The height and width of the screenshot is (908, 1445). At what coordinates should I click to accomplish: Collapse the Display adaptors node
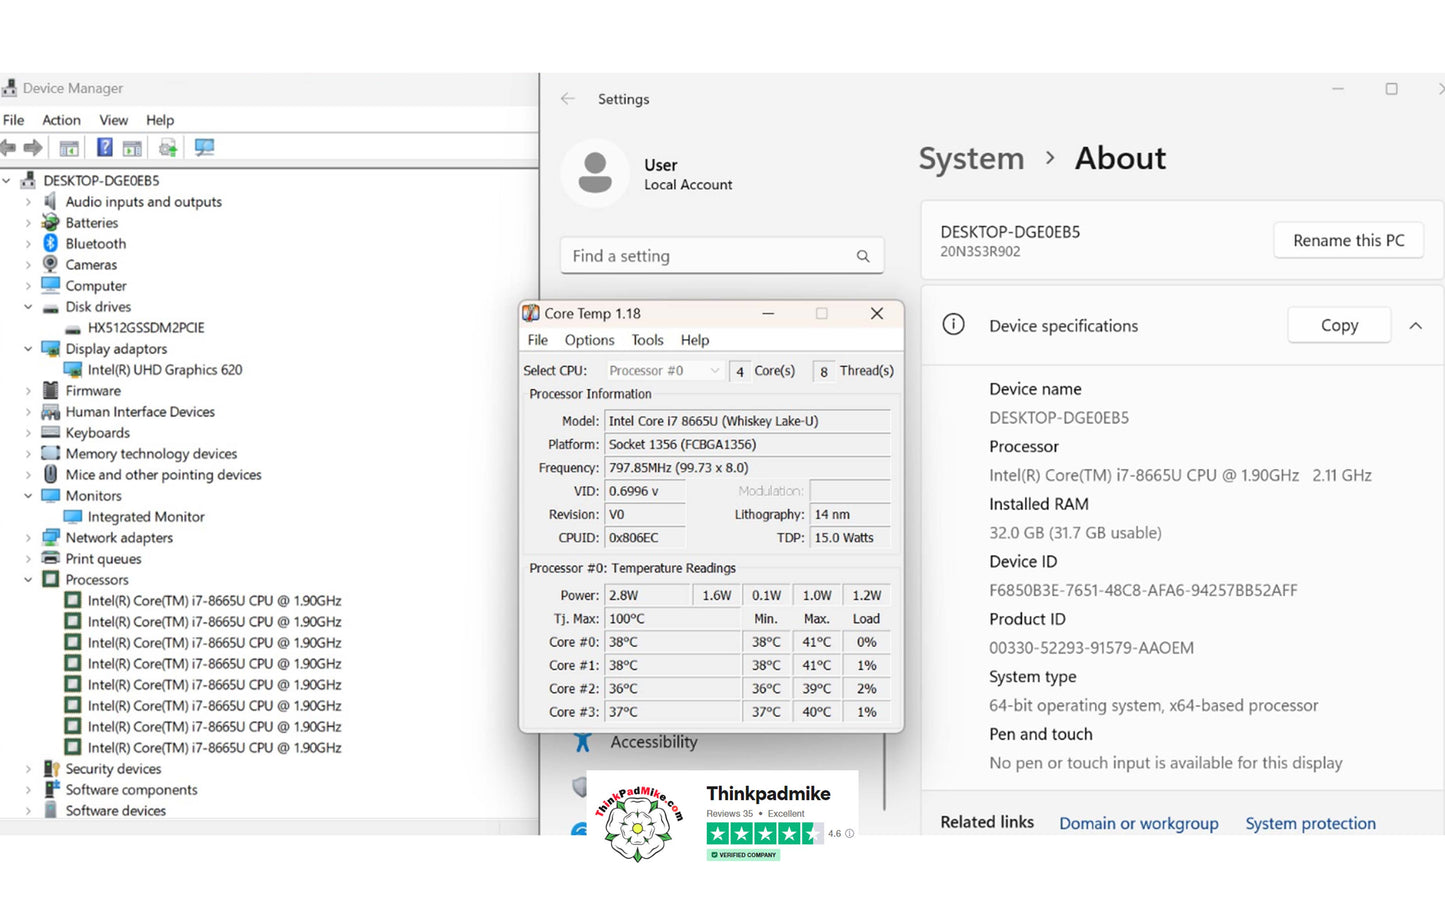point(28,348)
